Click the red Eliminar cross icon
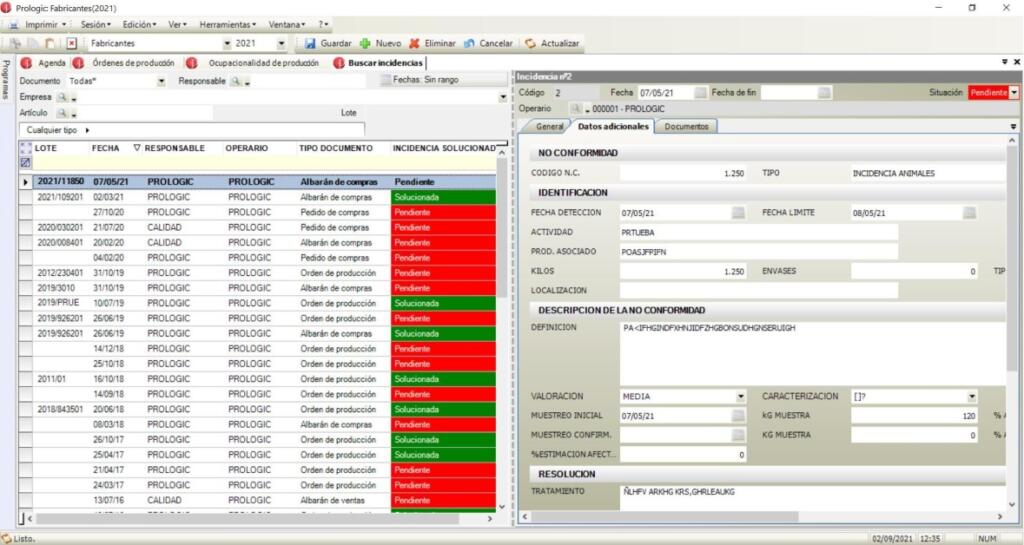 [x=414, y=44]
